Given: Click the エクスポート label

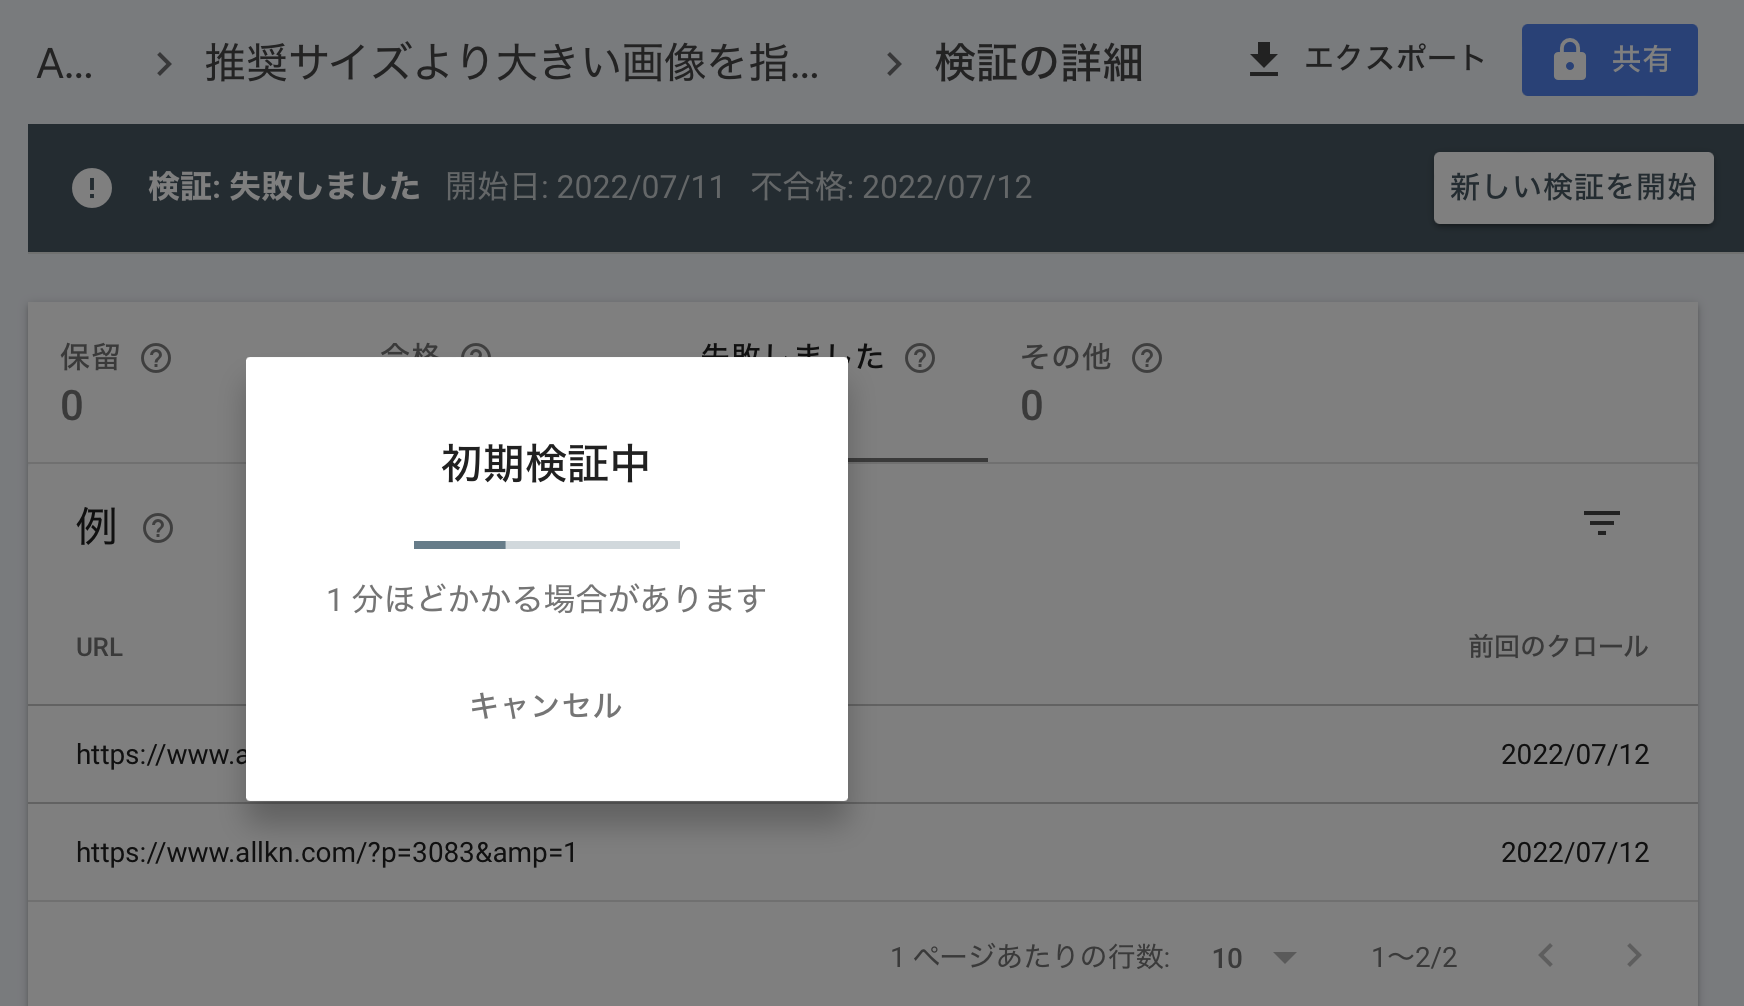Looking at the screenshot, I should point(1395,59).
